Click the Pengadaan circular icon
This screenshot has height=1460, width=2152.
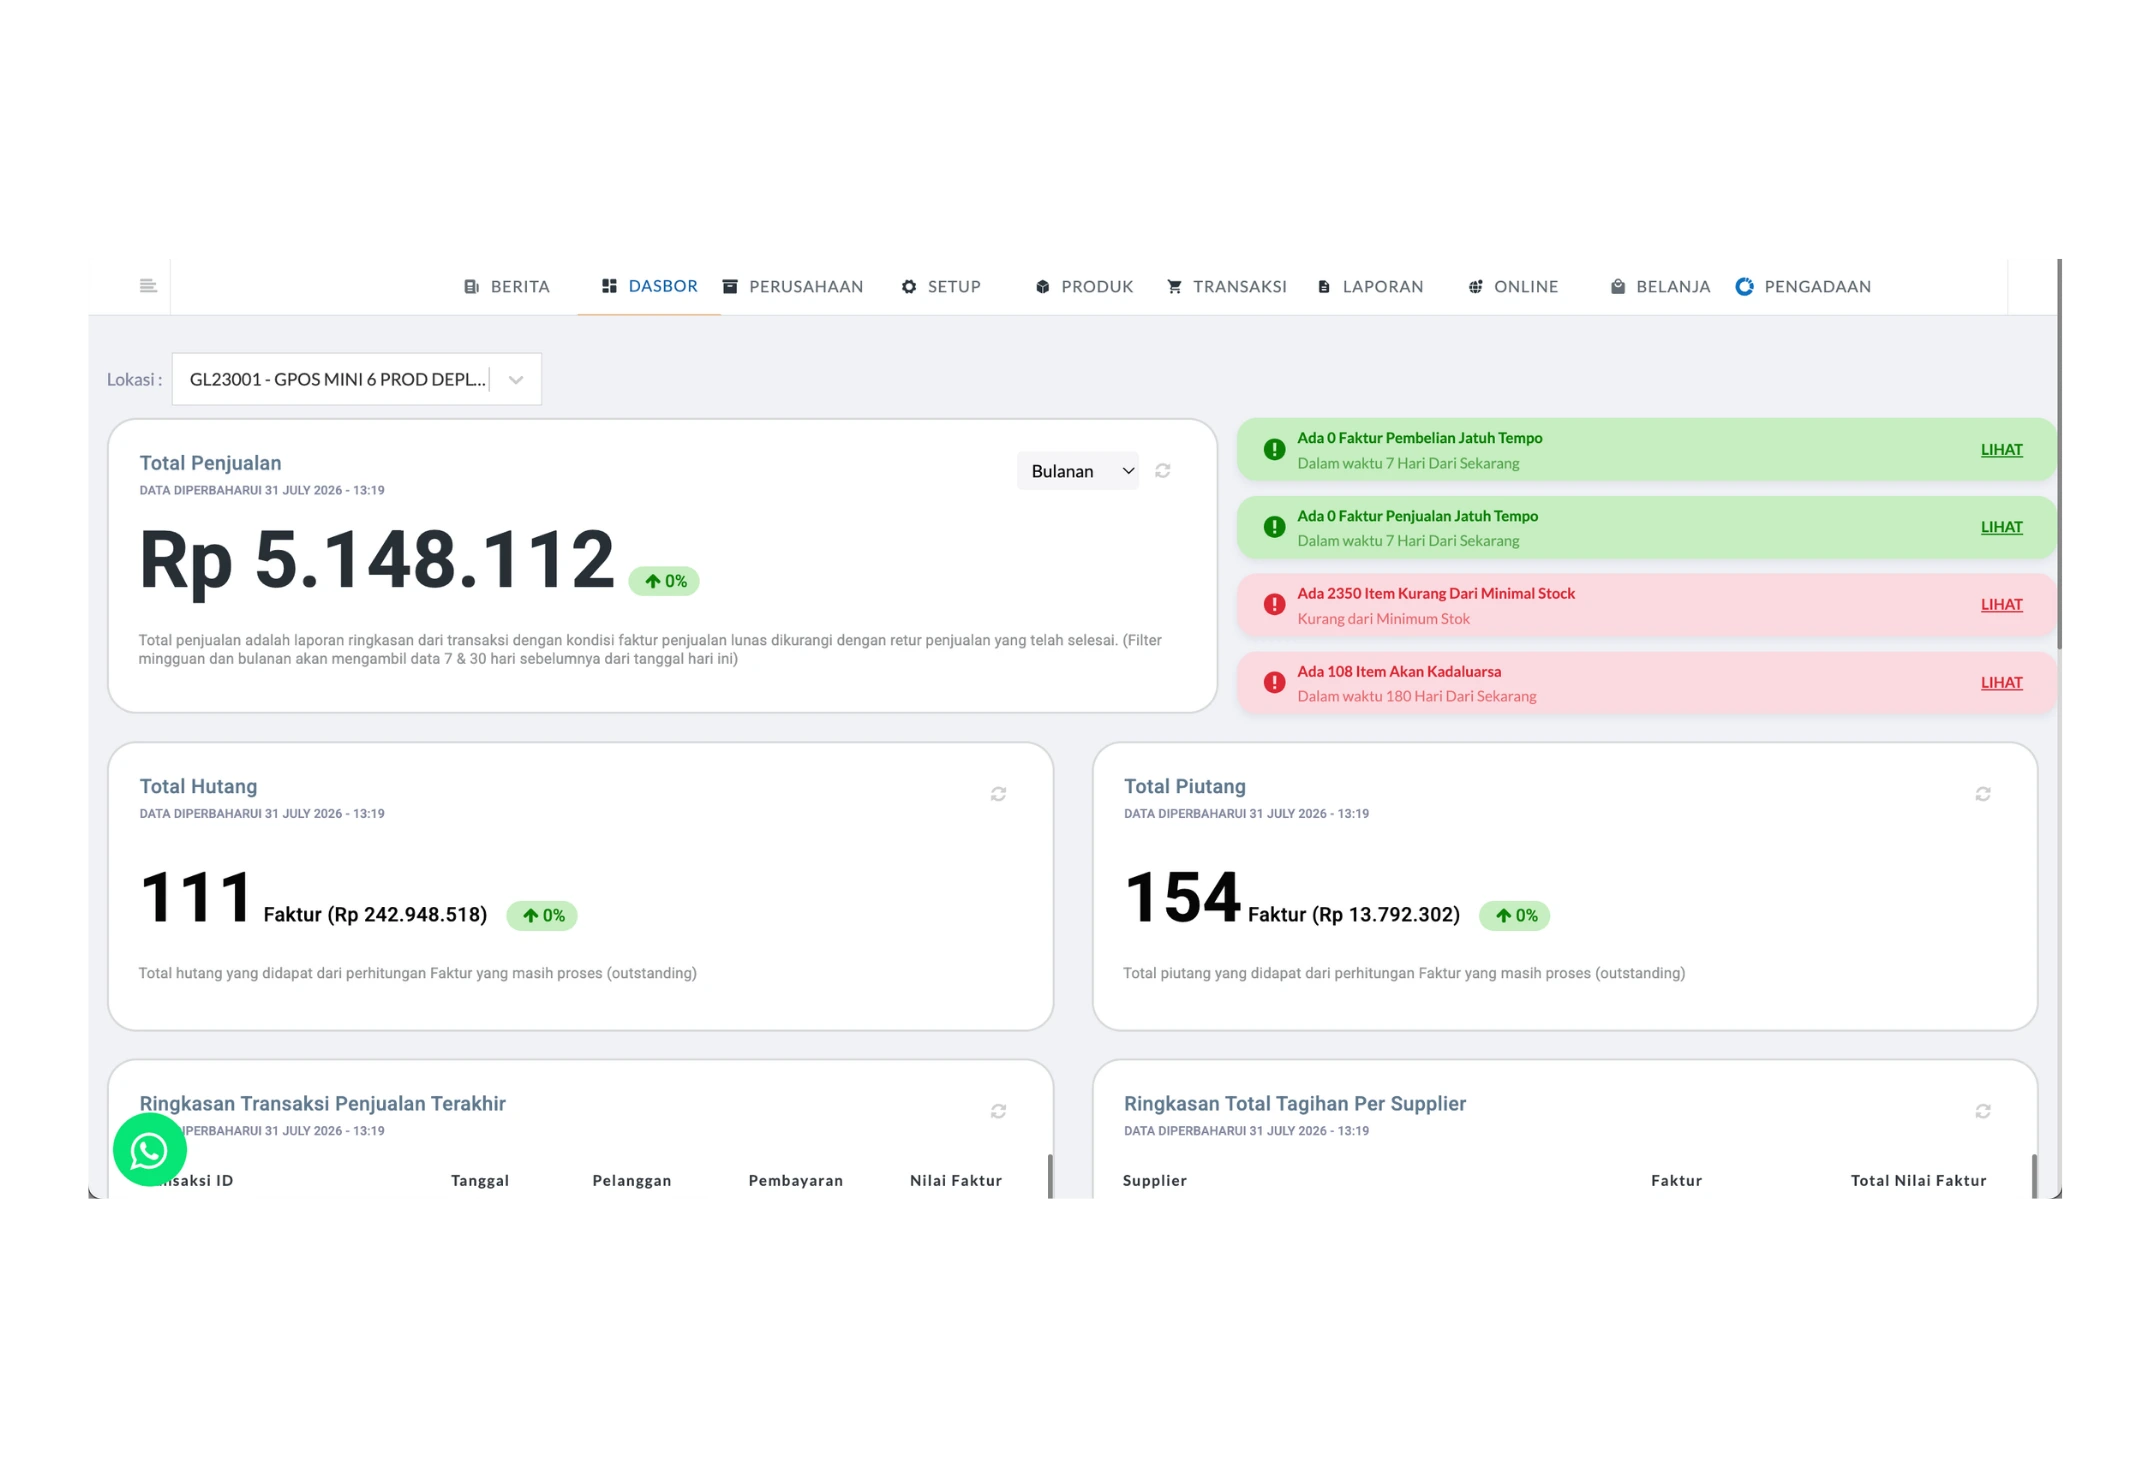tap(1744, 287)
